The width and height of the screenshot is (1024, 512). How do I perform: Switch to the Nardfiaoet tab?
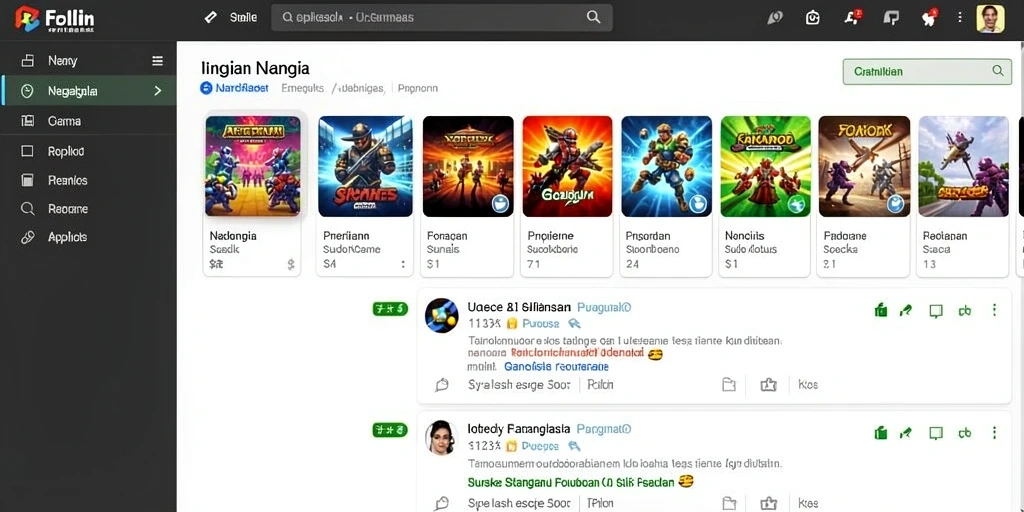coord(234,88)
